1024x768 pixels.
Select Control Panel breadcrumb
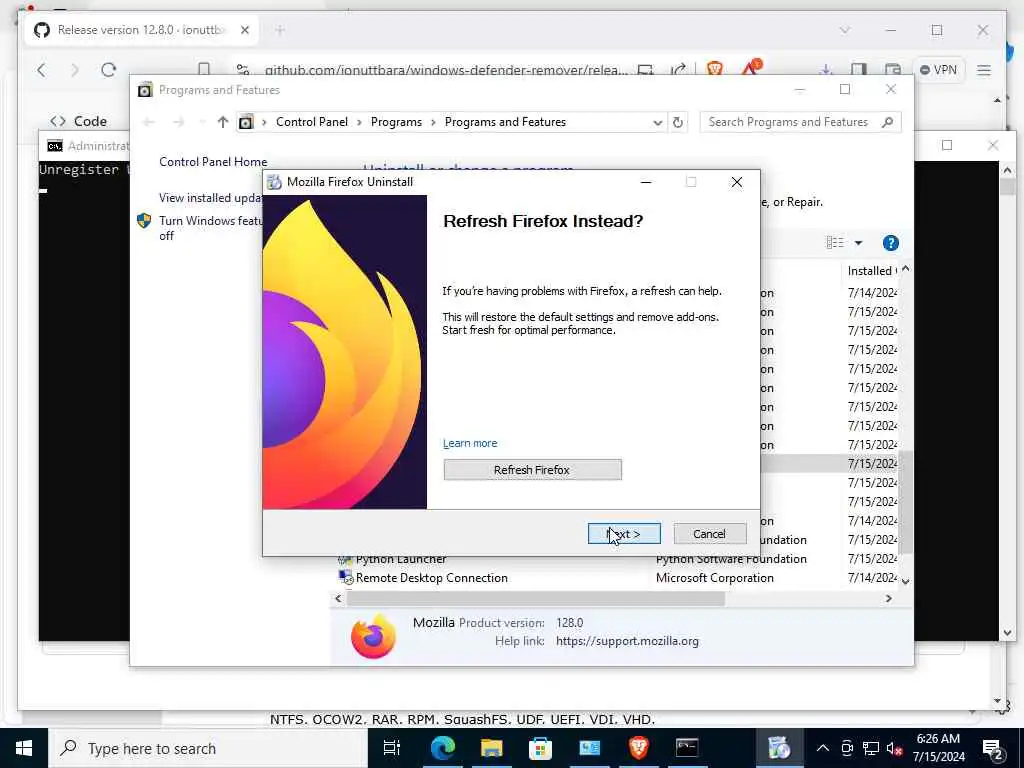[312, 122]
